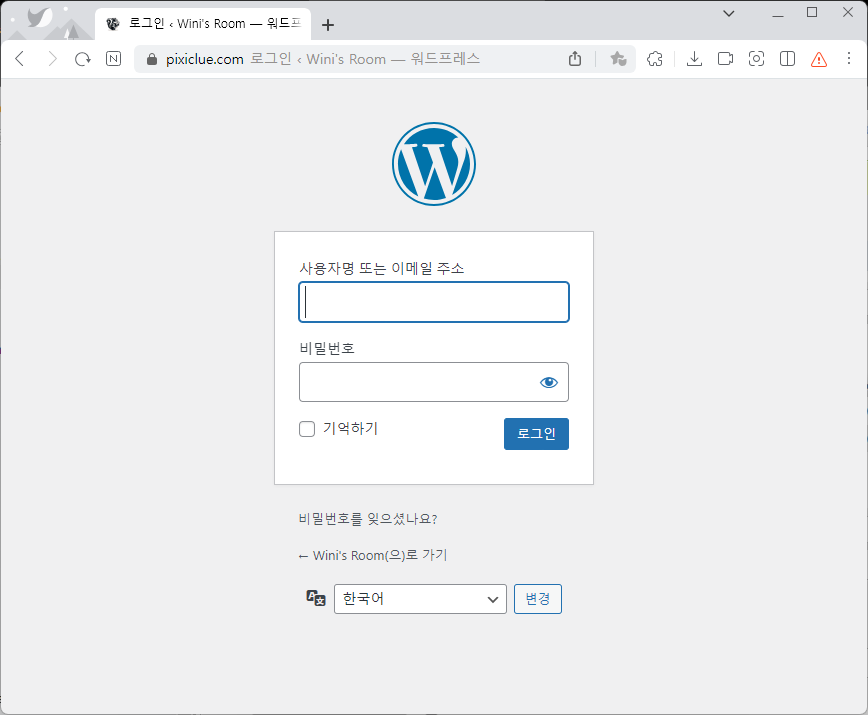This screenshot has width=868, height=715.
Task: Open the Notion-style N icon beside reload
Action: pyautogui.click(x=113, y=59)
